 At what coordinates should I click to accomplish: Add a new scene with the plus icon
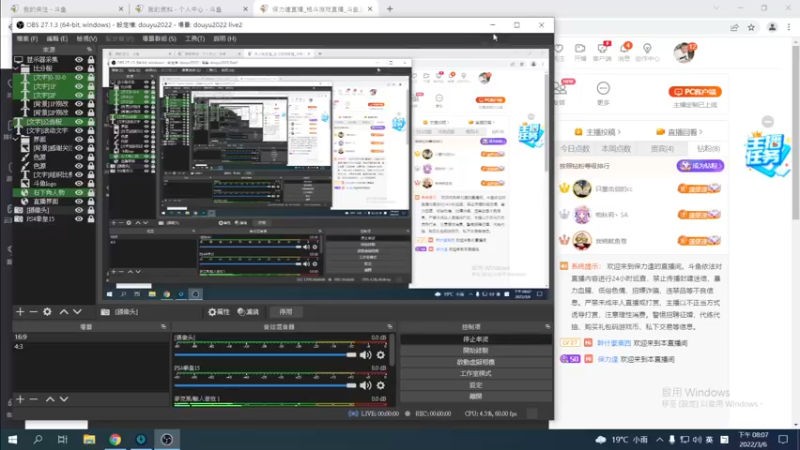(20, 399)
